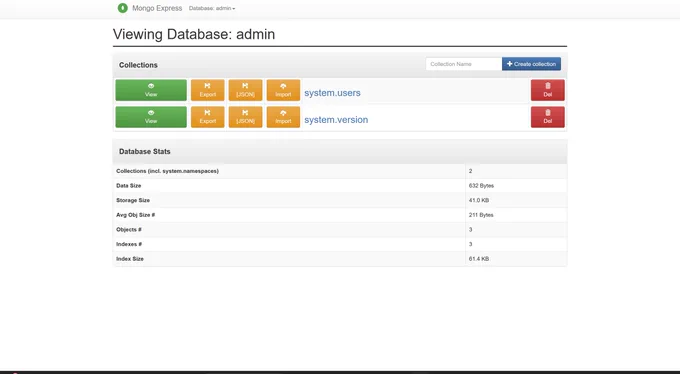This screenshot has height=374, width=680.
Task: Select the Data Size label
Action: 128,186
